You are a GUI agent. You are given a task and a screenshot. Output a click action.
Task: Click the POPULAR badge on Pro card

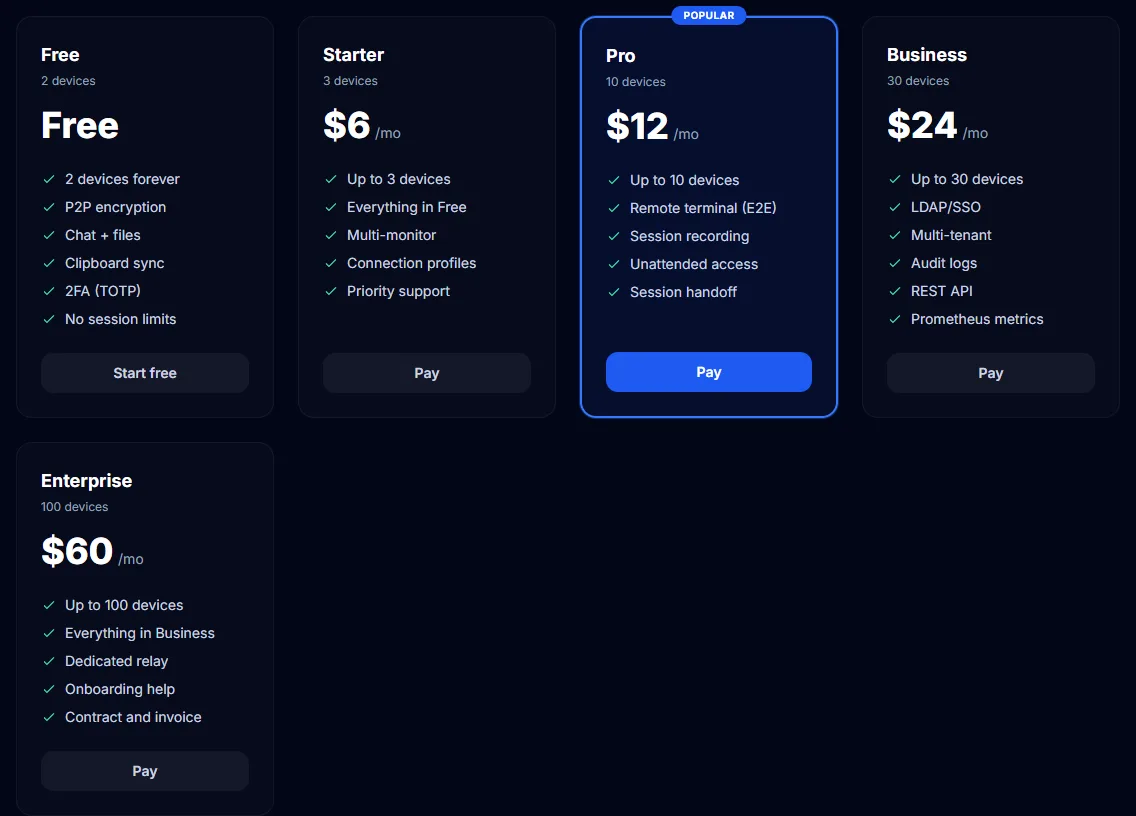(709, 15)
